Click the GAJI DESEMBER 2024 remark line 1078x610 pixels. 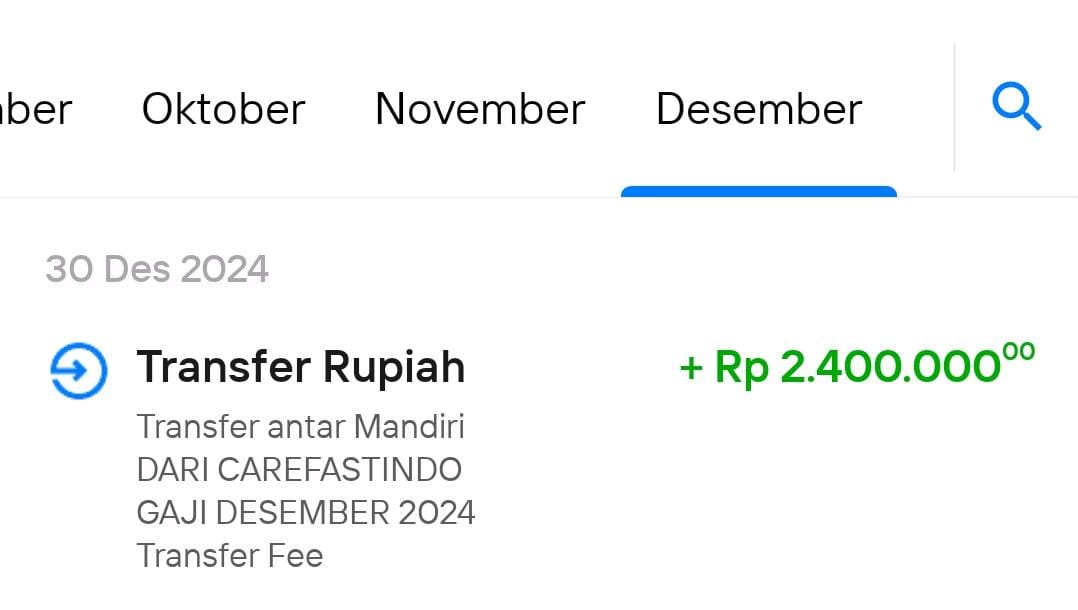(x=306, y=513)
